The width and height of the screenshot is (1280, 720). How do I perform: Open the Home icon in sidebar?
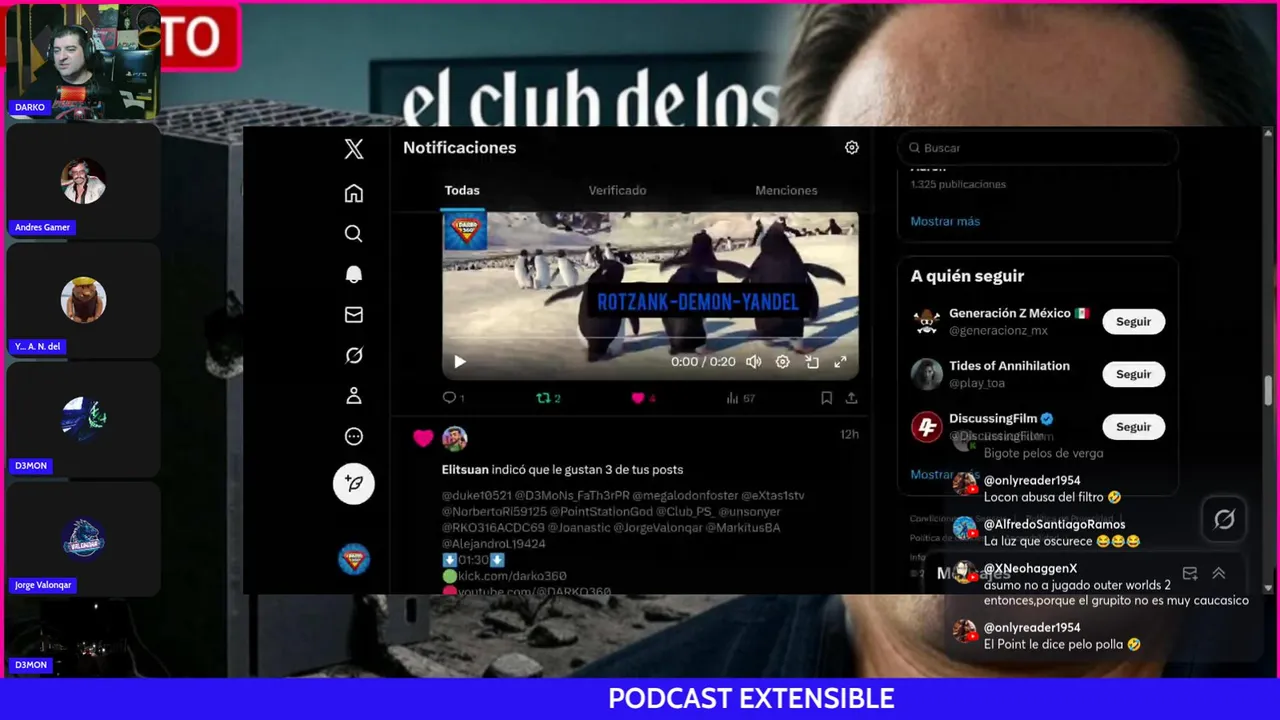click(x=354, y=193)
